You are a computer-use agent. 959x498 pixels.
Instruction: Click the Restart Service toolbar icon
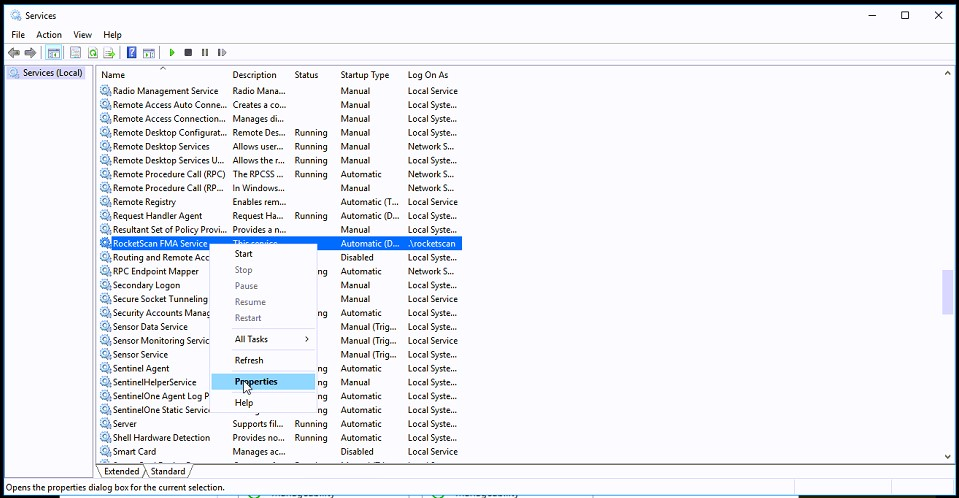coord(222,53)
